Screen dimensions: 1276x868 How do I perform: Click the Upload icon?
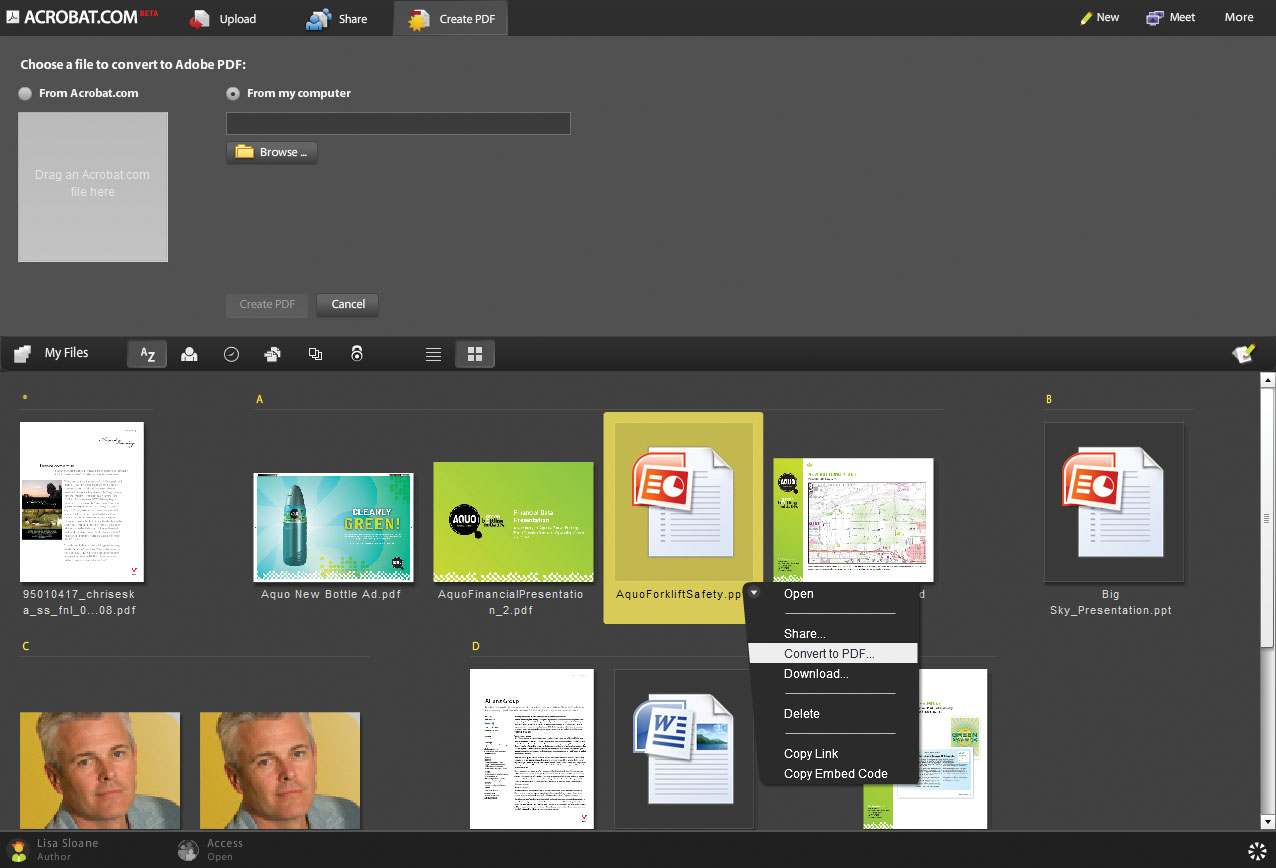pyautogui.click(x=200, y=18)
